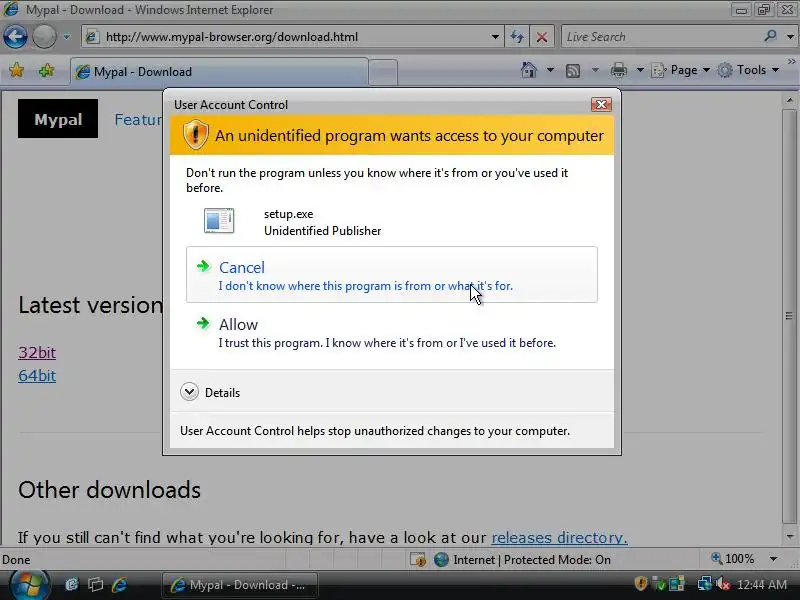
Task: Click the 100% zoom level button
Action: tap(733, 559)
